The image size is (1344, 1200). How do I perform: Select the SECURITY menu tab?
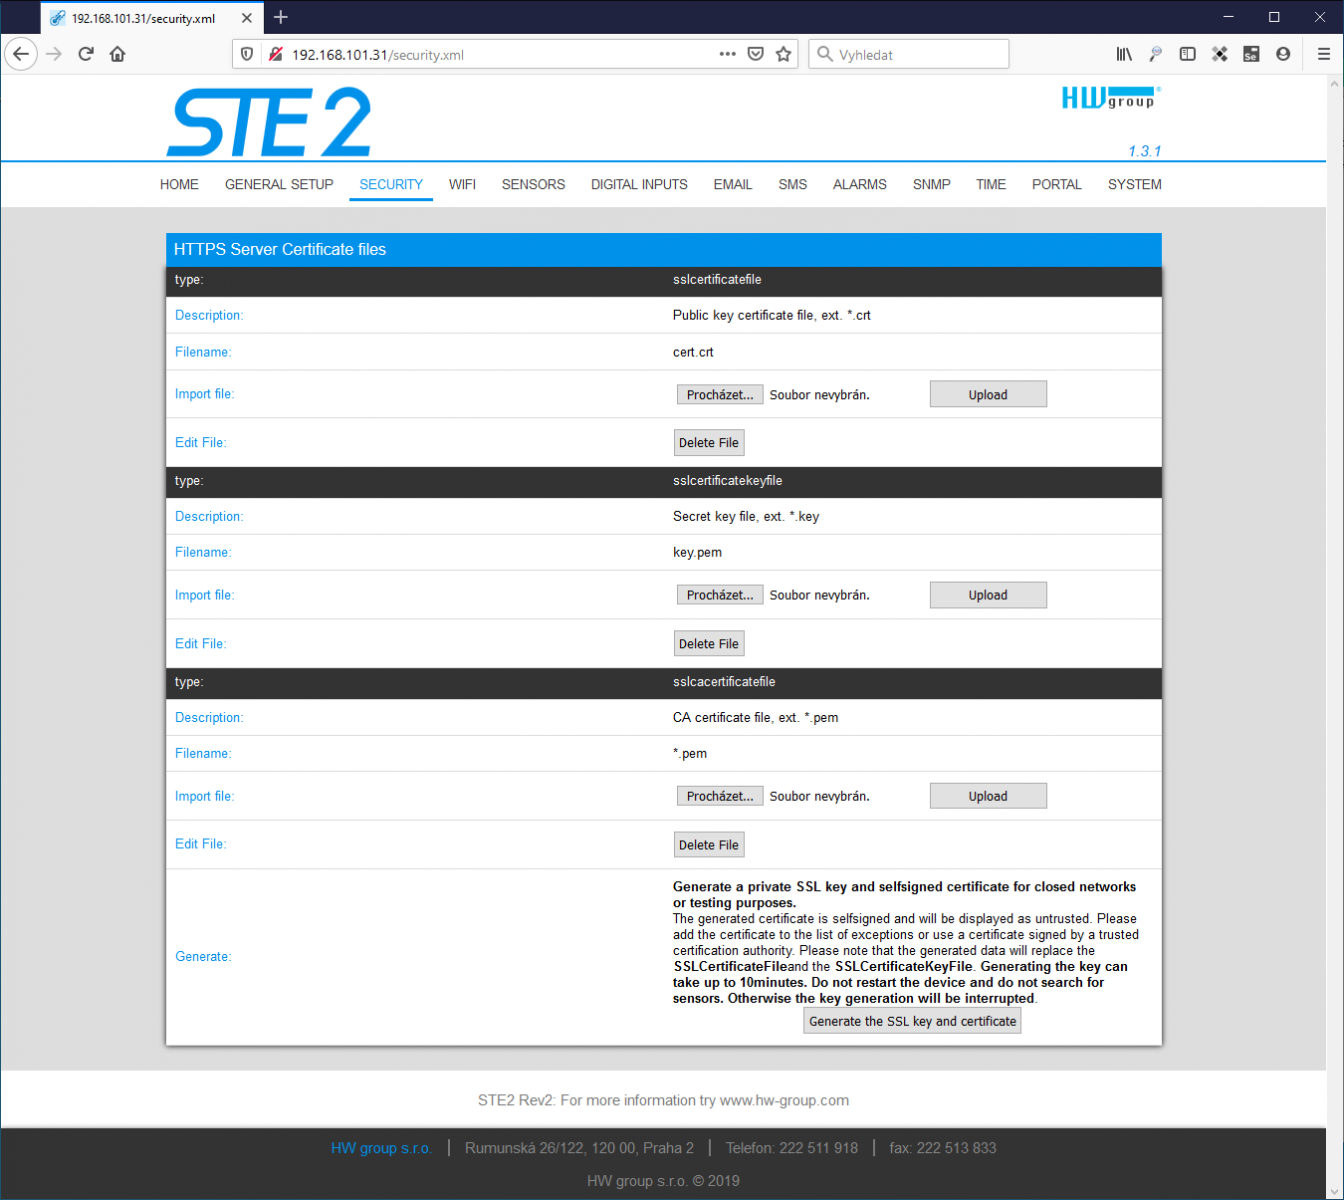391,184
